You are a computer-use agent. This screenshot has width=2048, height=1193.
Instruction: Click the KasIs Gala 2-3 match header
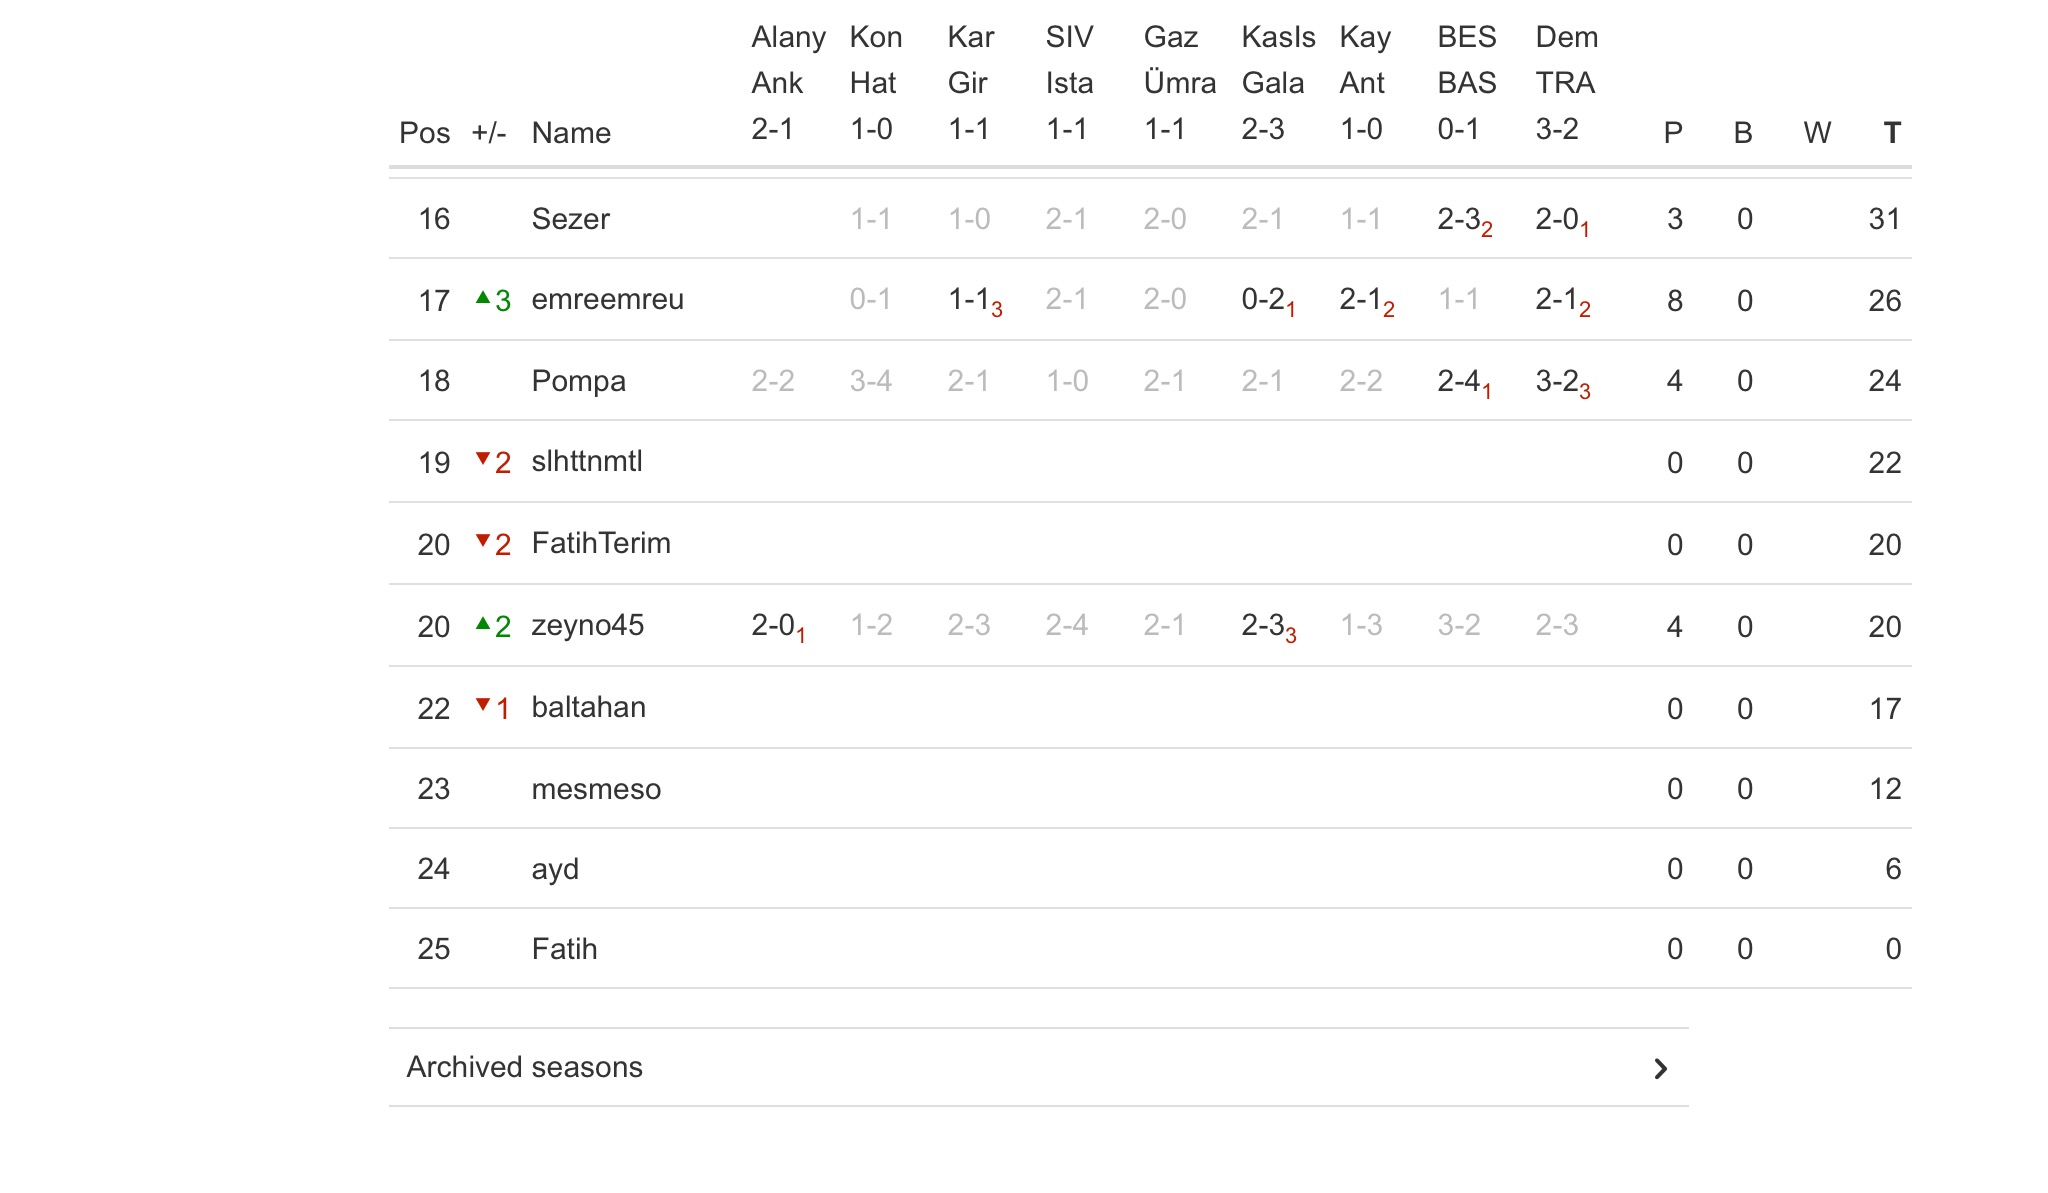pos(1277,83)
